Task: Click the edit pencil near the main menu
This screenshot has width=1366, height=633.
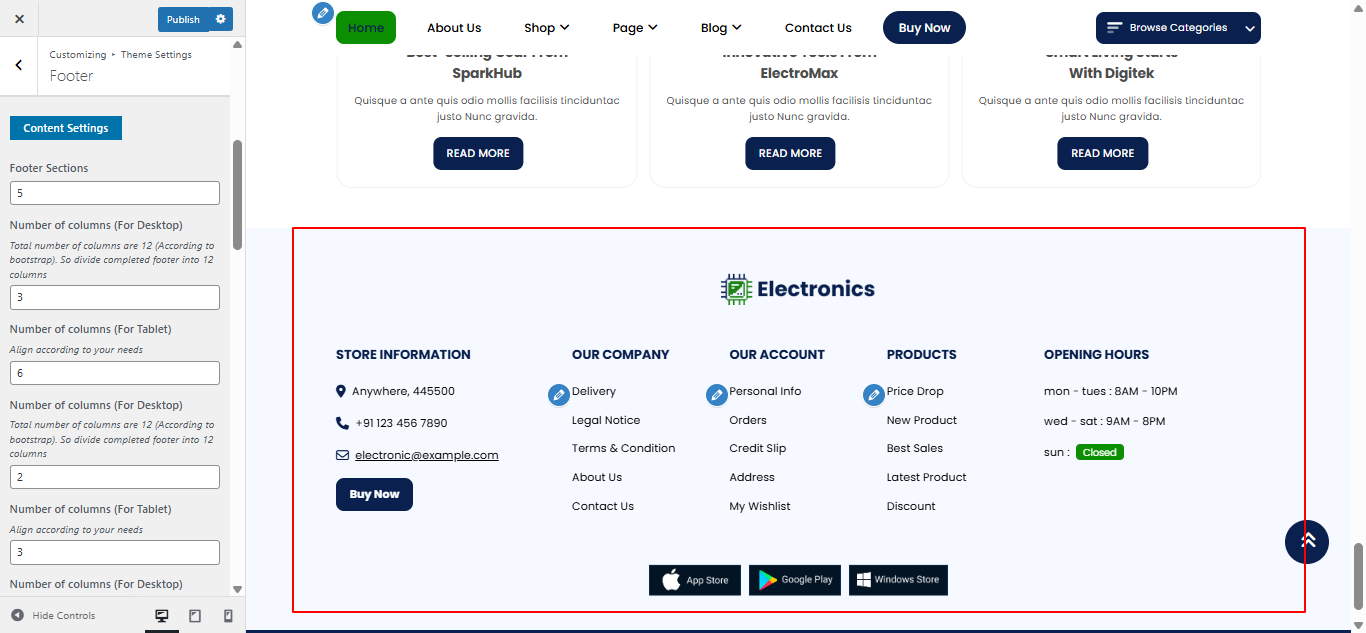Action: (322, 12)
